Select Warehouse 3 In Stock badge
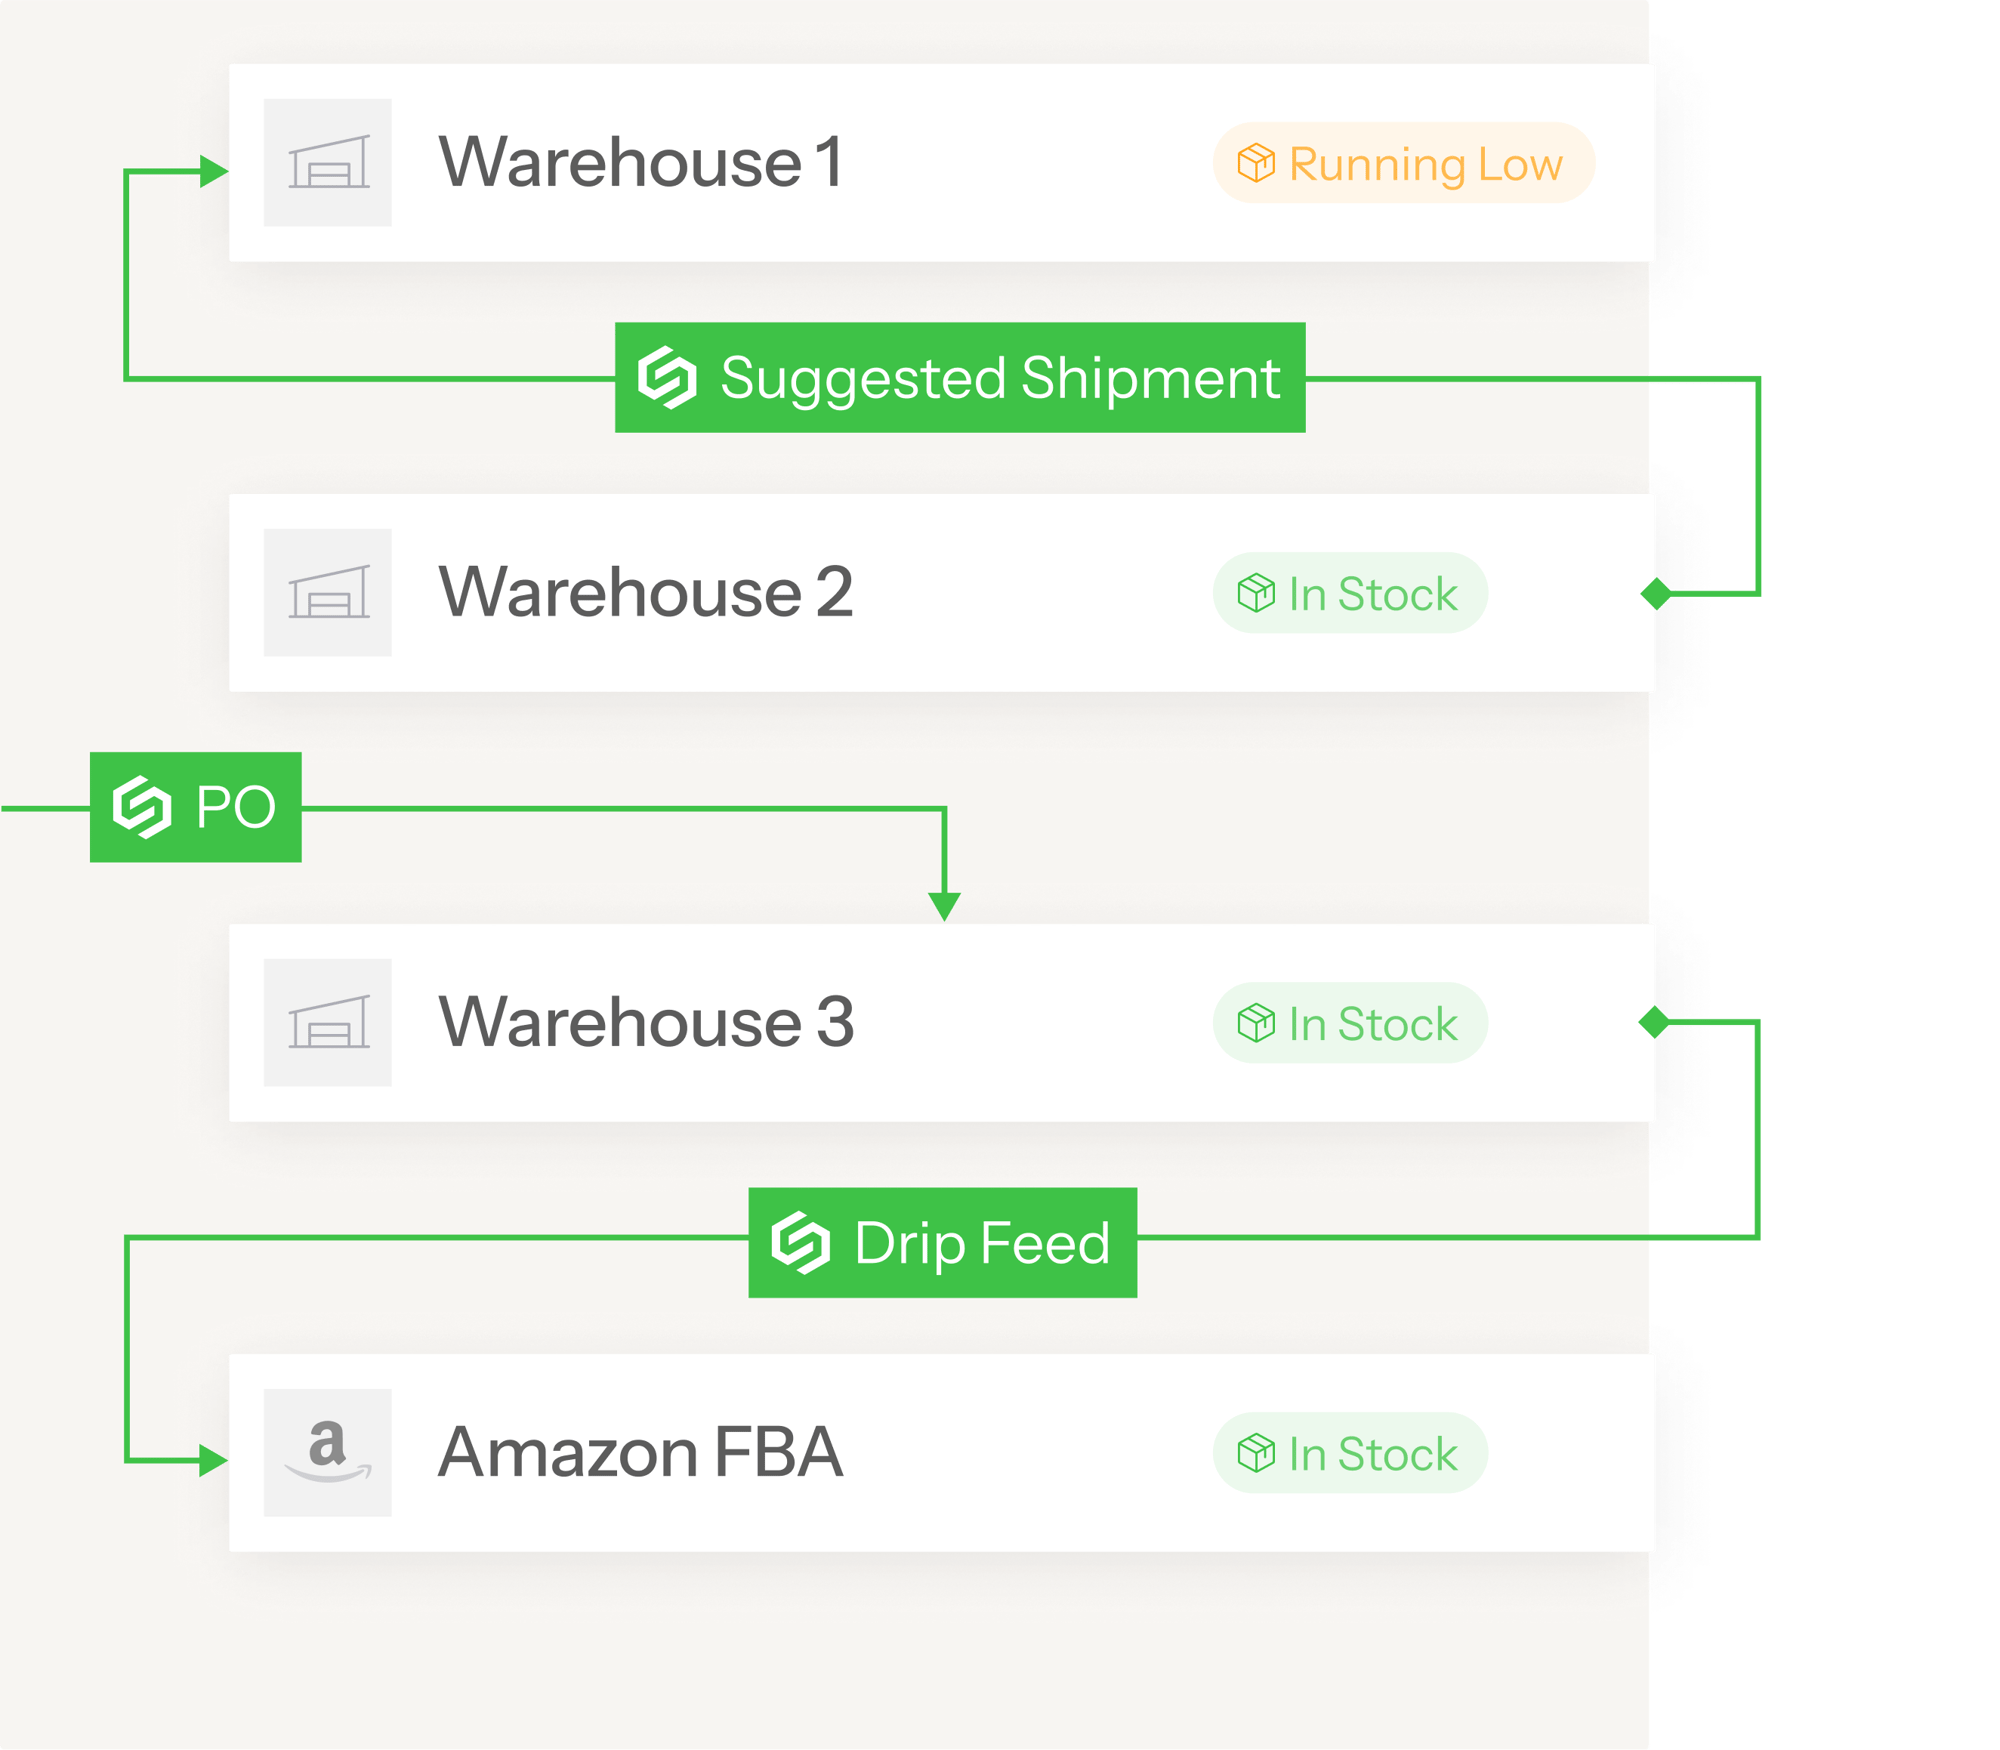 click(1350, 1023)
